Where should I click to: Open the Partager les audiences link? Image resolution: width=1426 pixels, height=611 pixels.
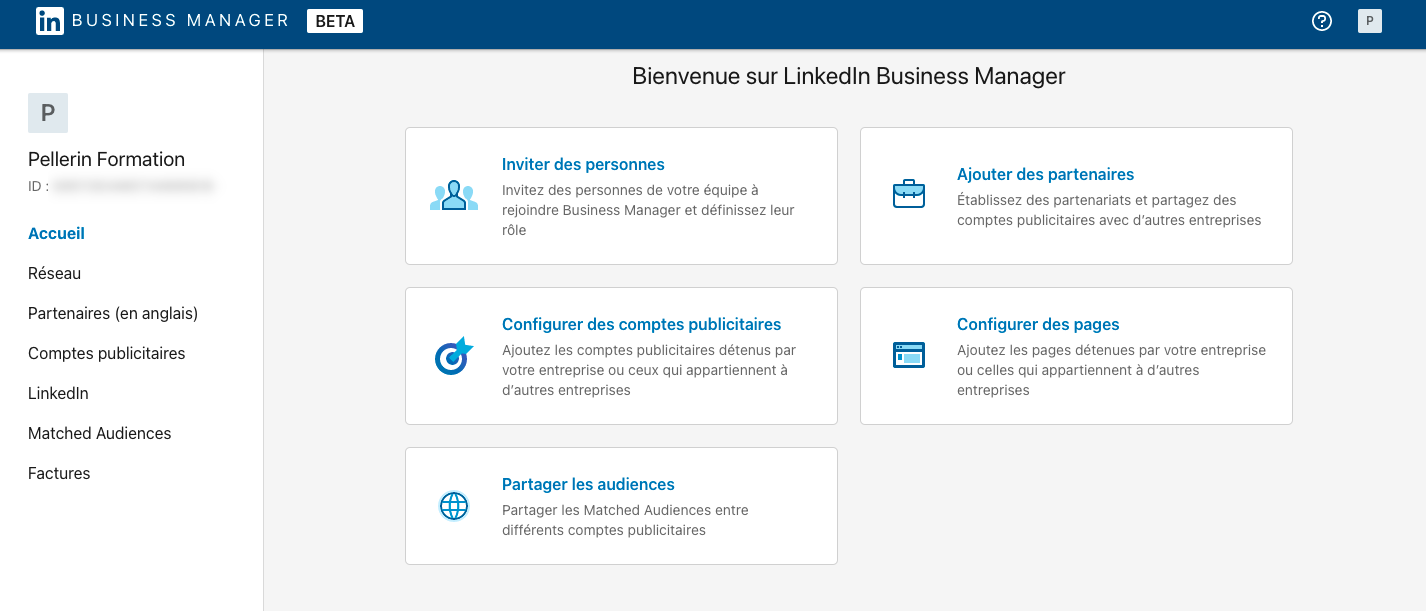[x=588, y=484]
